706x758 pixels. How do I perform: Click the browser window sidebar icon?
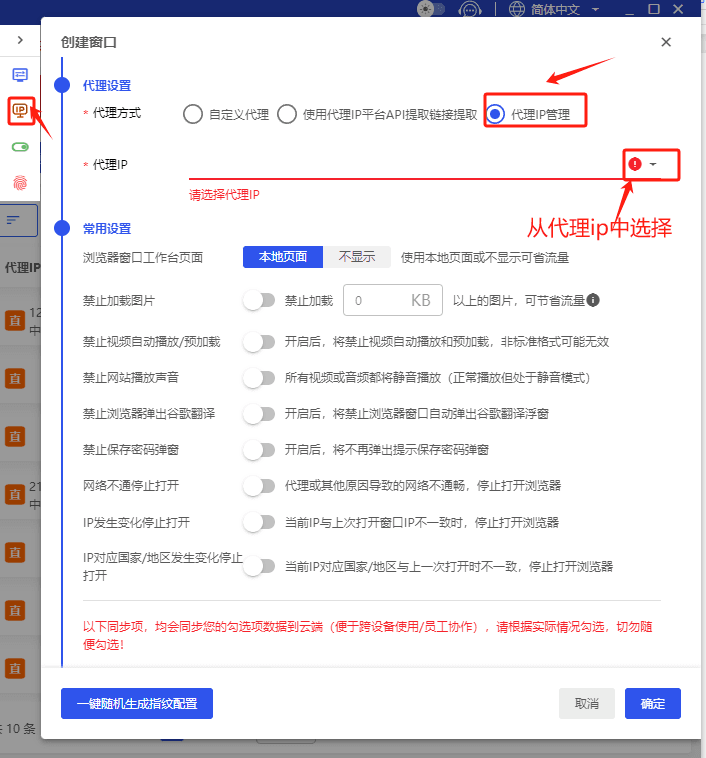click(x=20, y=75)
